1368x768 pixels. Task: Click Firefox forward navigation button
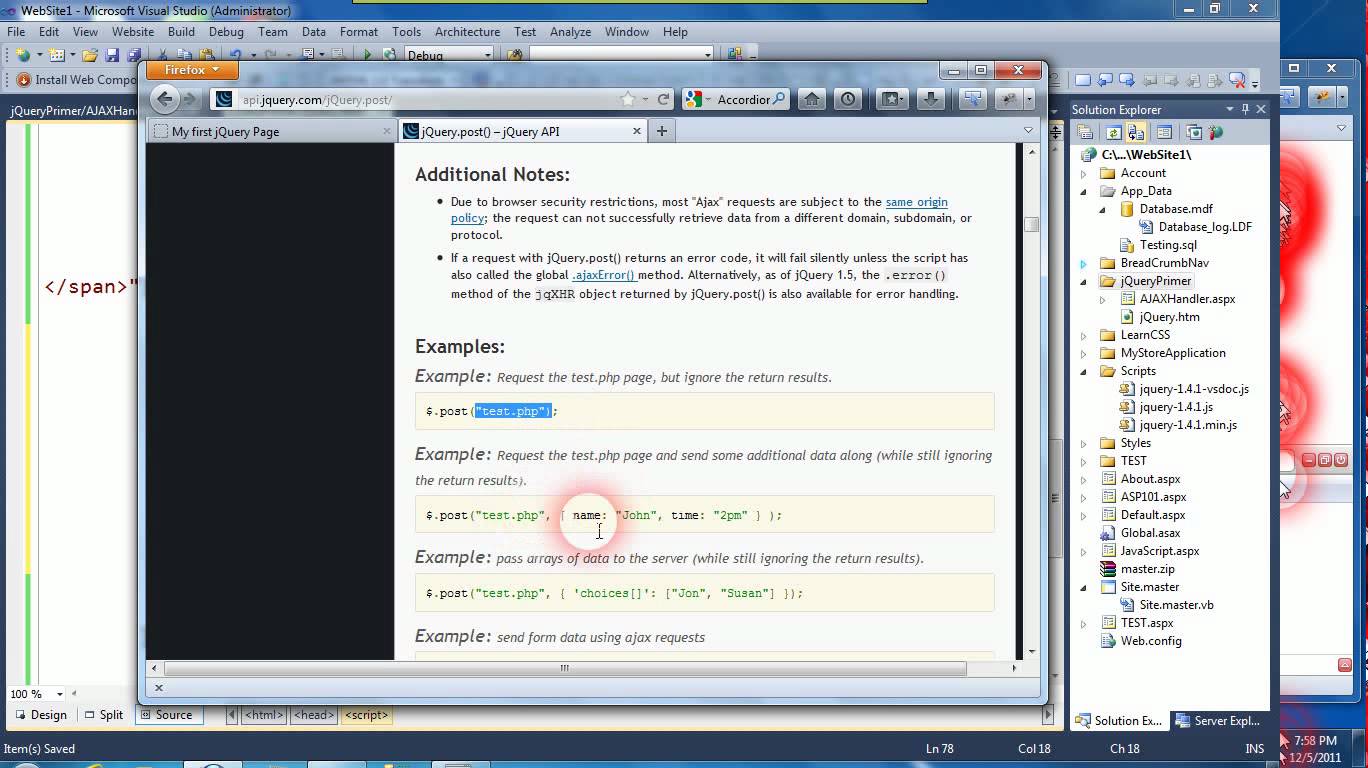tap(190, 99)
